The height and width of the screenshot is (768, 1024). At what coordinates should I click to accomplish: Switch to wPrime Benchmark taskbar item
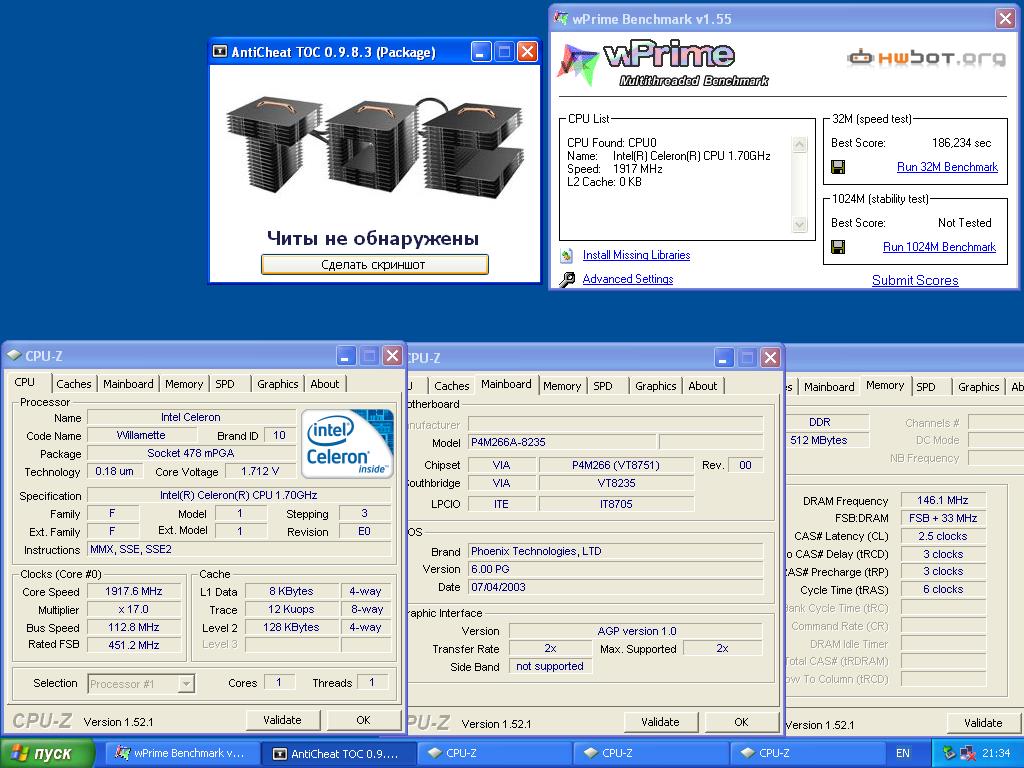click(181, 753)
